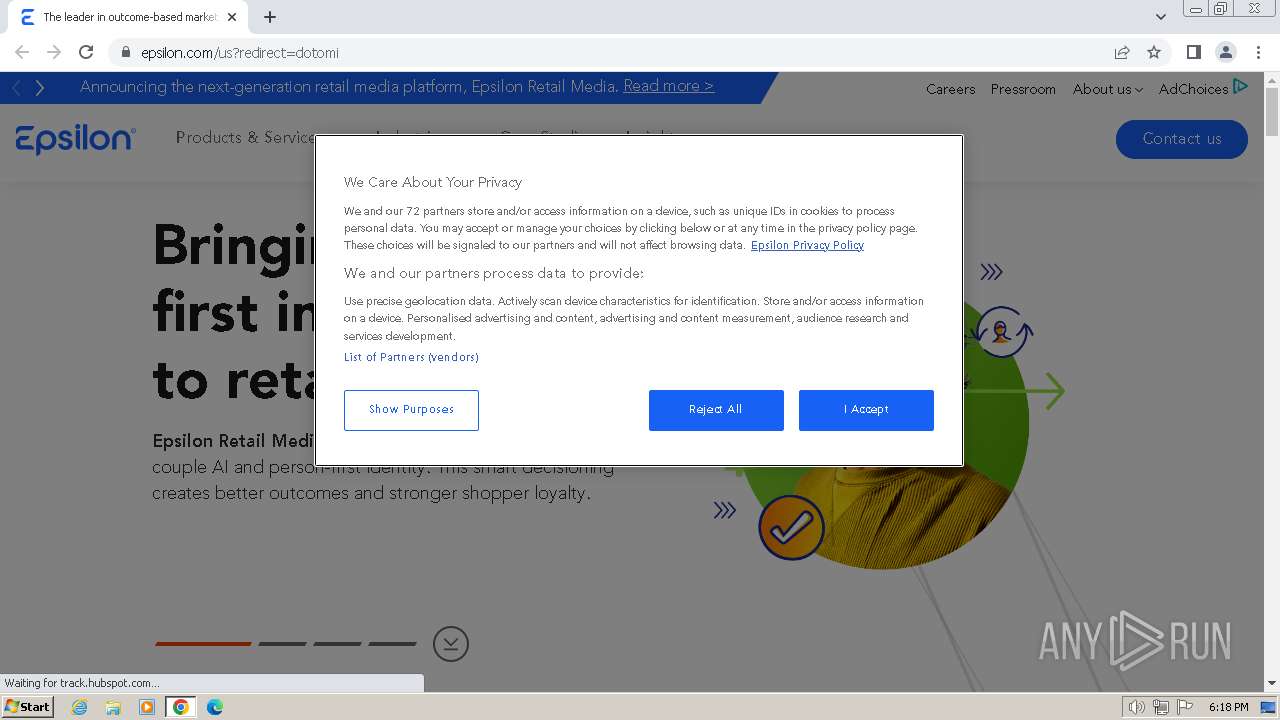This screenshot has width=1280, height=720.
Task: Click the browser Back arrow
Action: tap(22, 52)
